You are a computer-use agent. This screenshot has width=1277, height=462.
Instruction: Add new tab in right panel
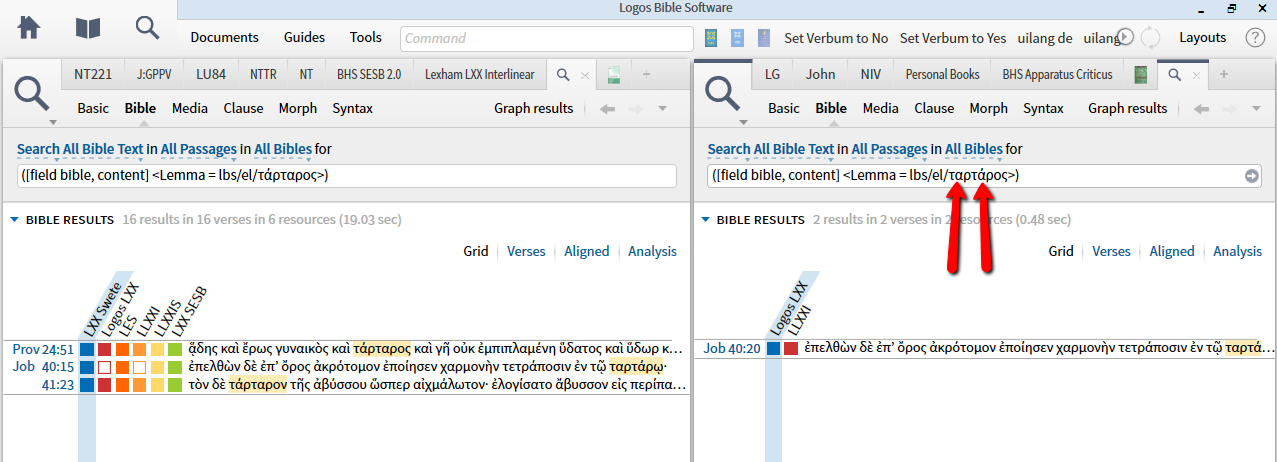[x=1223, y=74]
